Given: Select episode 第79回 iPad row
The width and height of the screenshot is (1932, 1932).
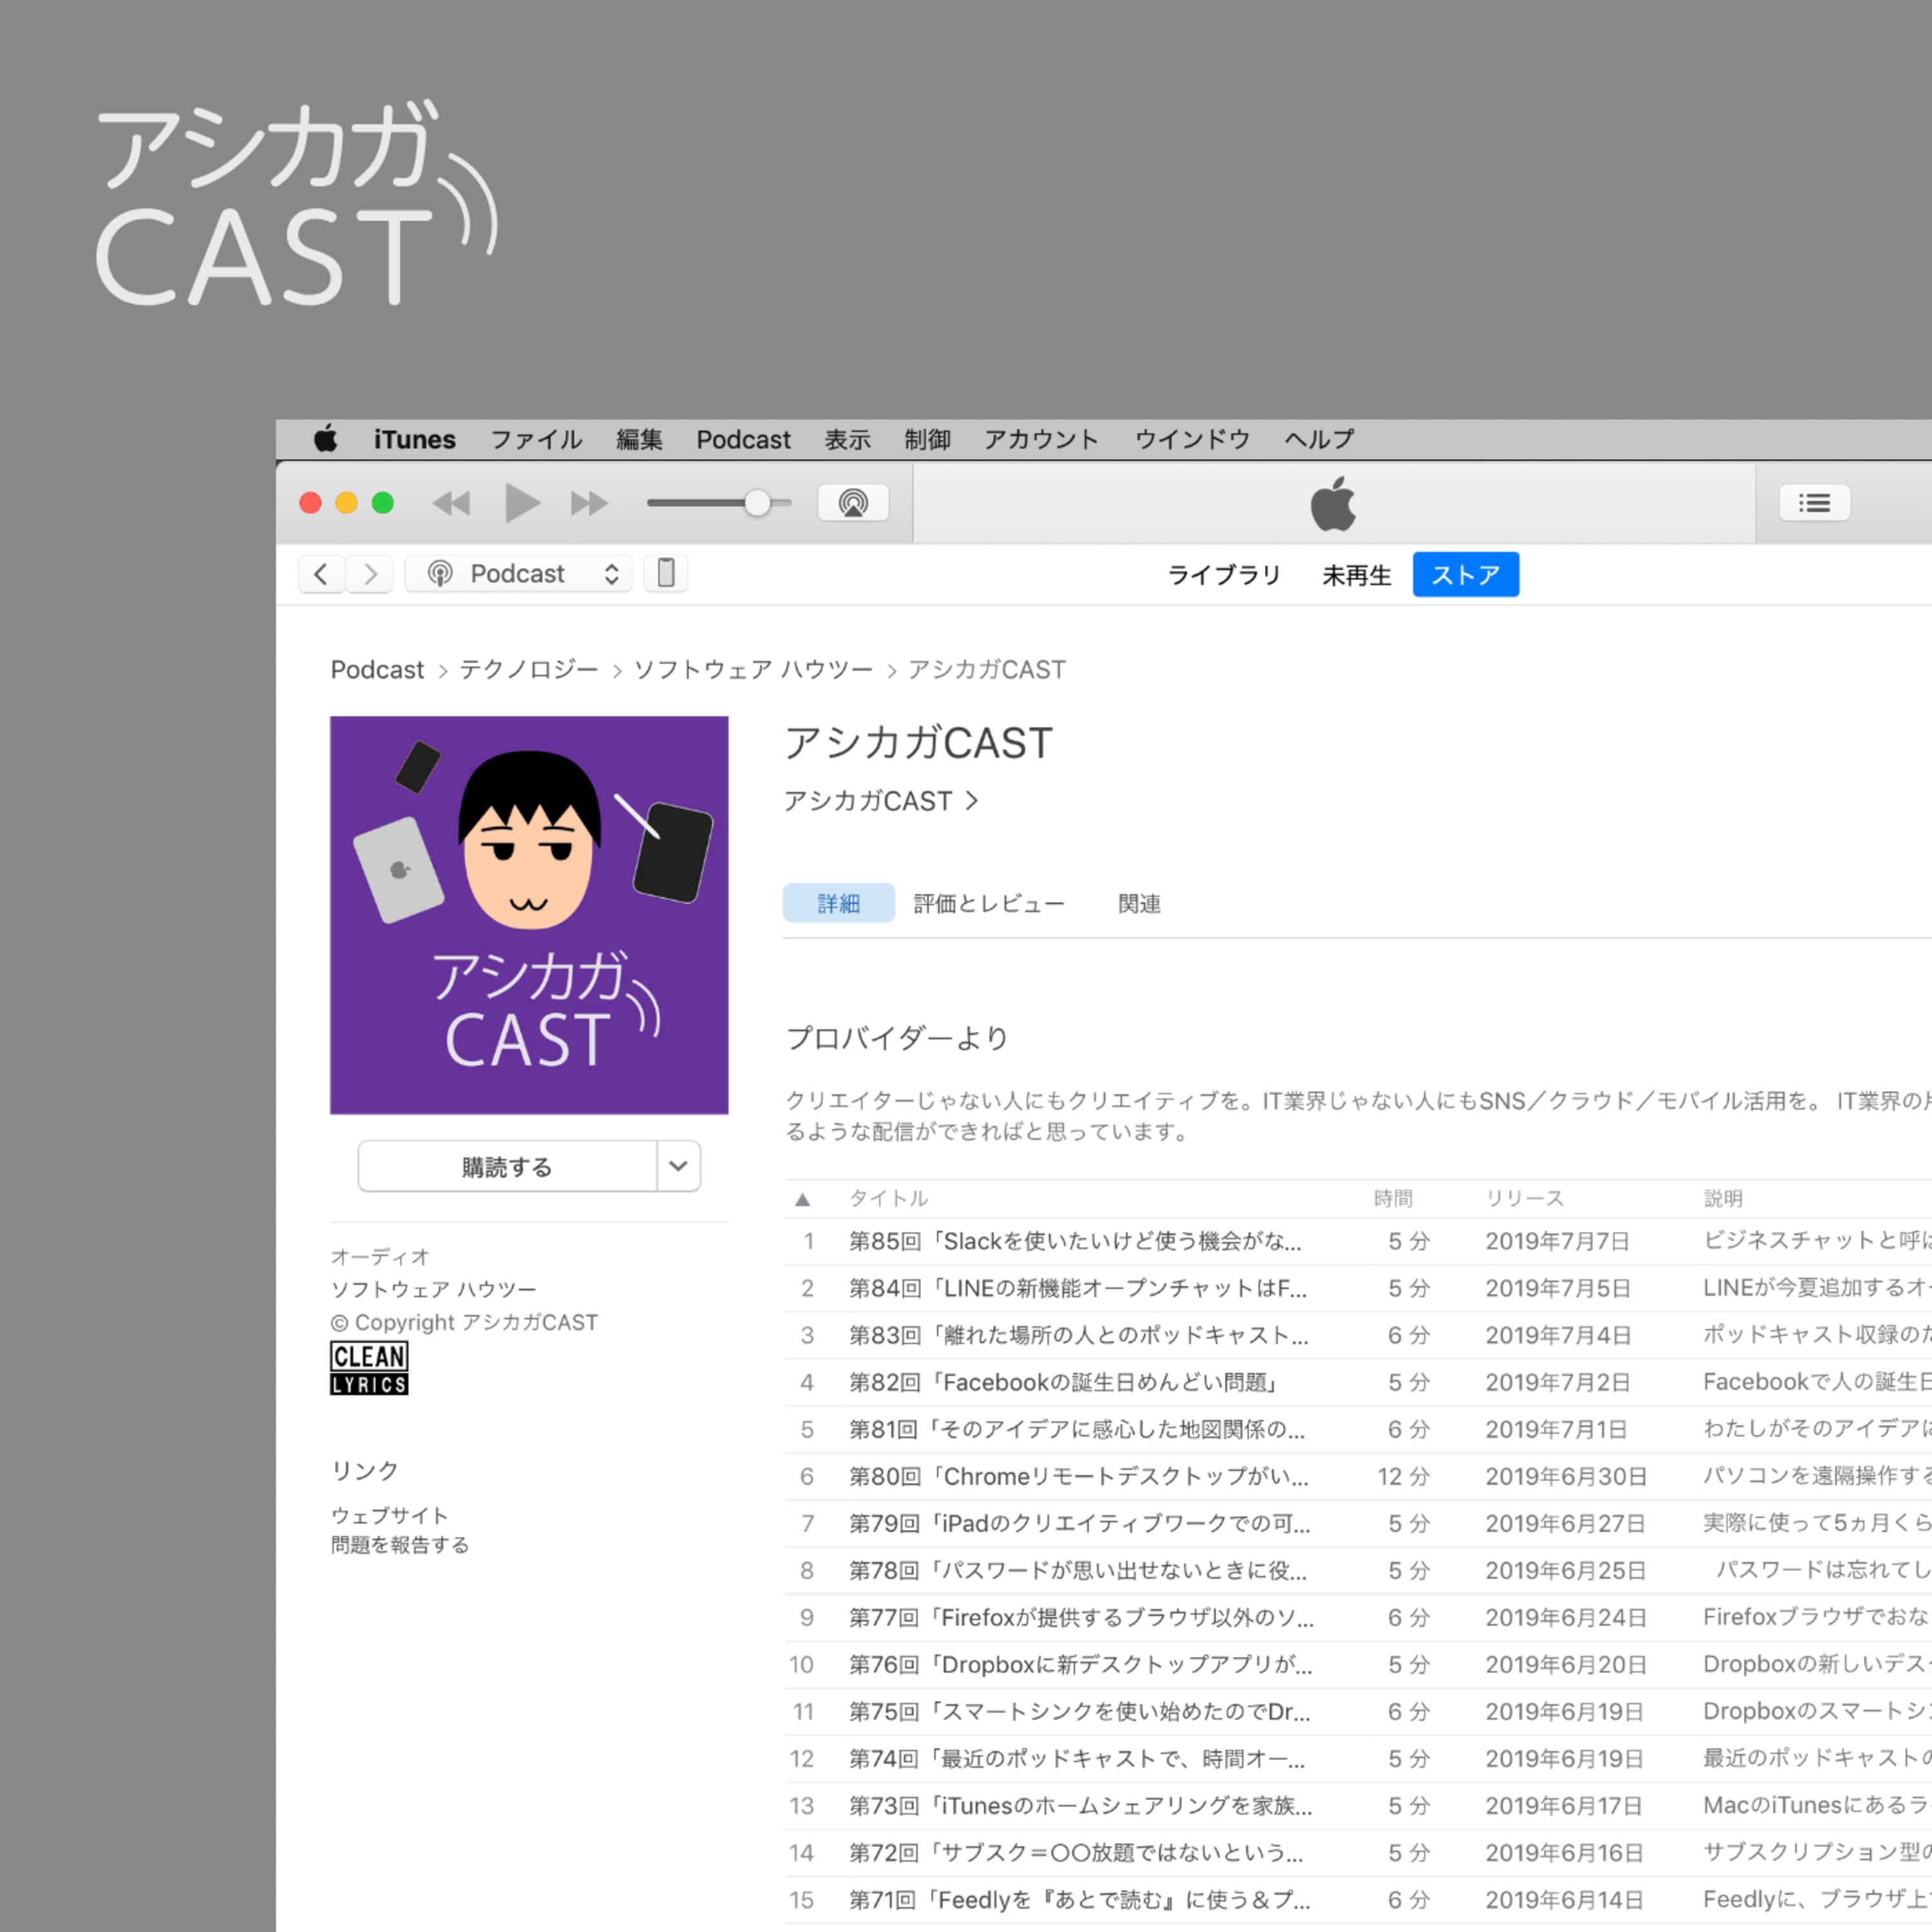Looking at the screenshot, I should point(1358,1523).
